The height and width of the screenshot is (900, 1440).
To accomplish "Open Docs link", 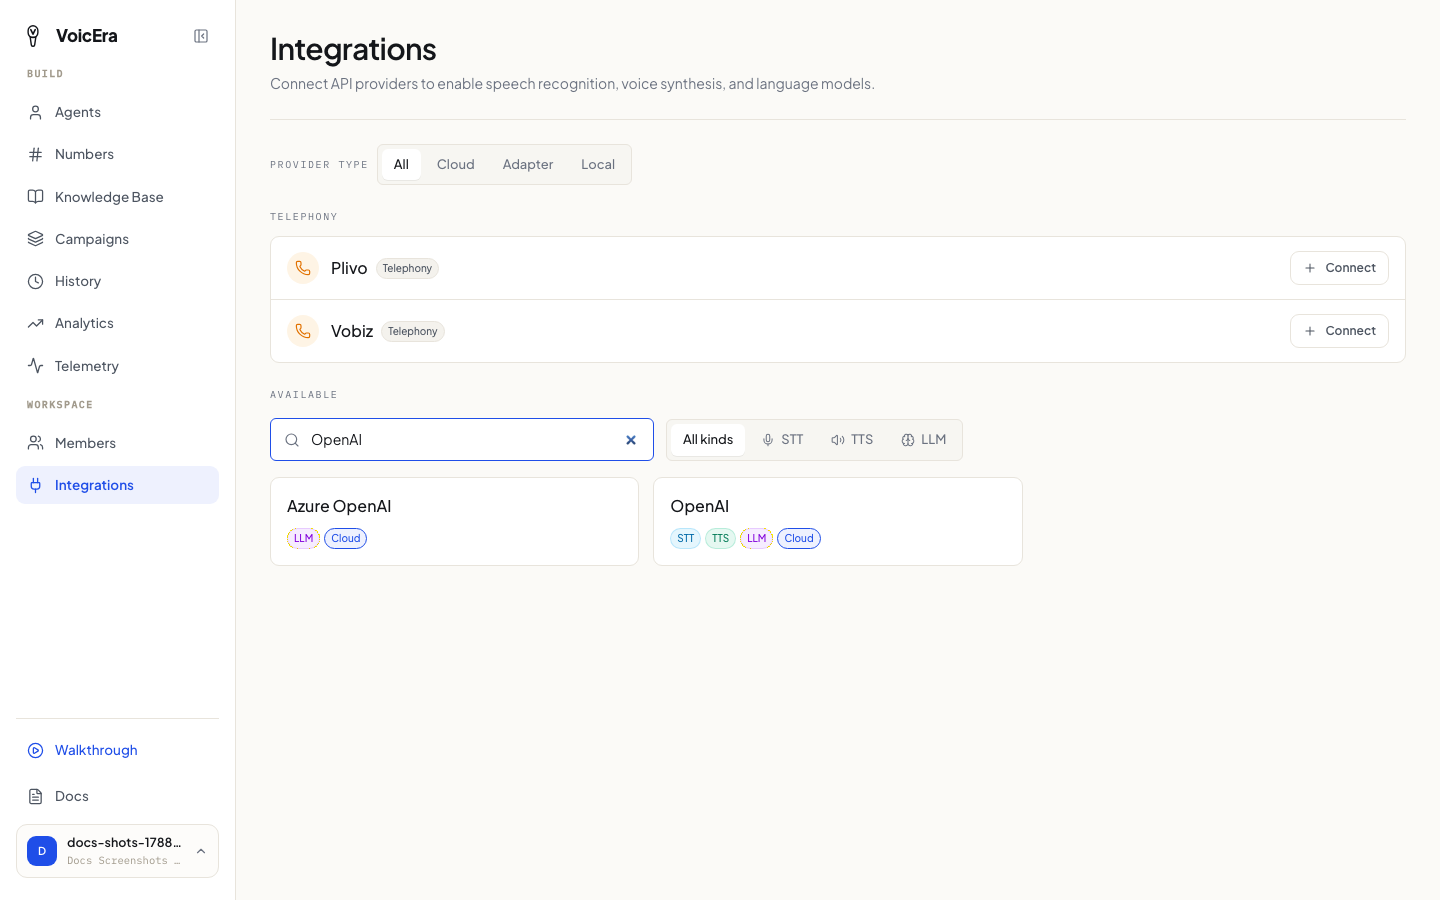I will 118,796.
